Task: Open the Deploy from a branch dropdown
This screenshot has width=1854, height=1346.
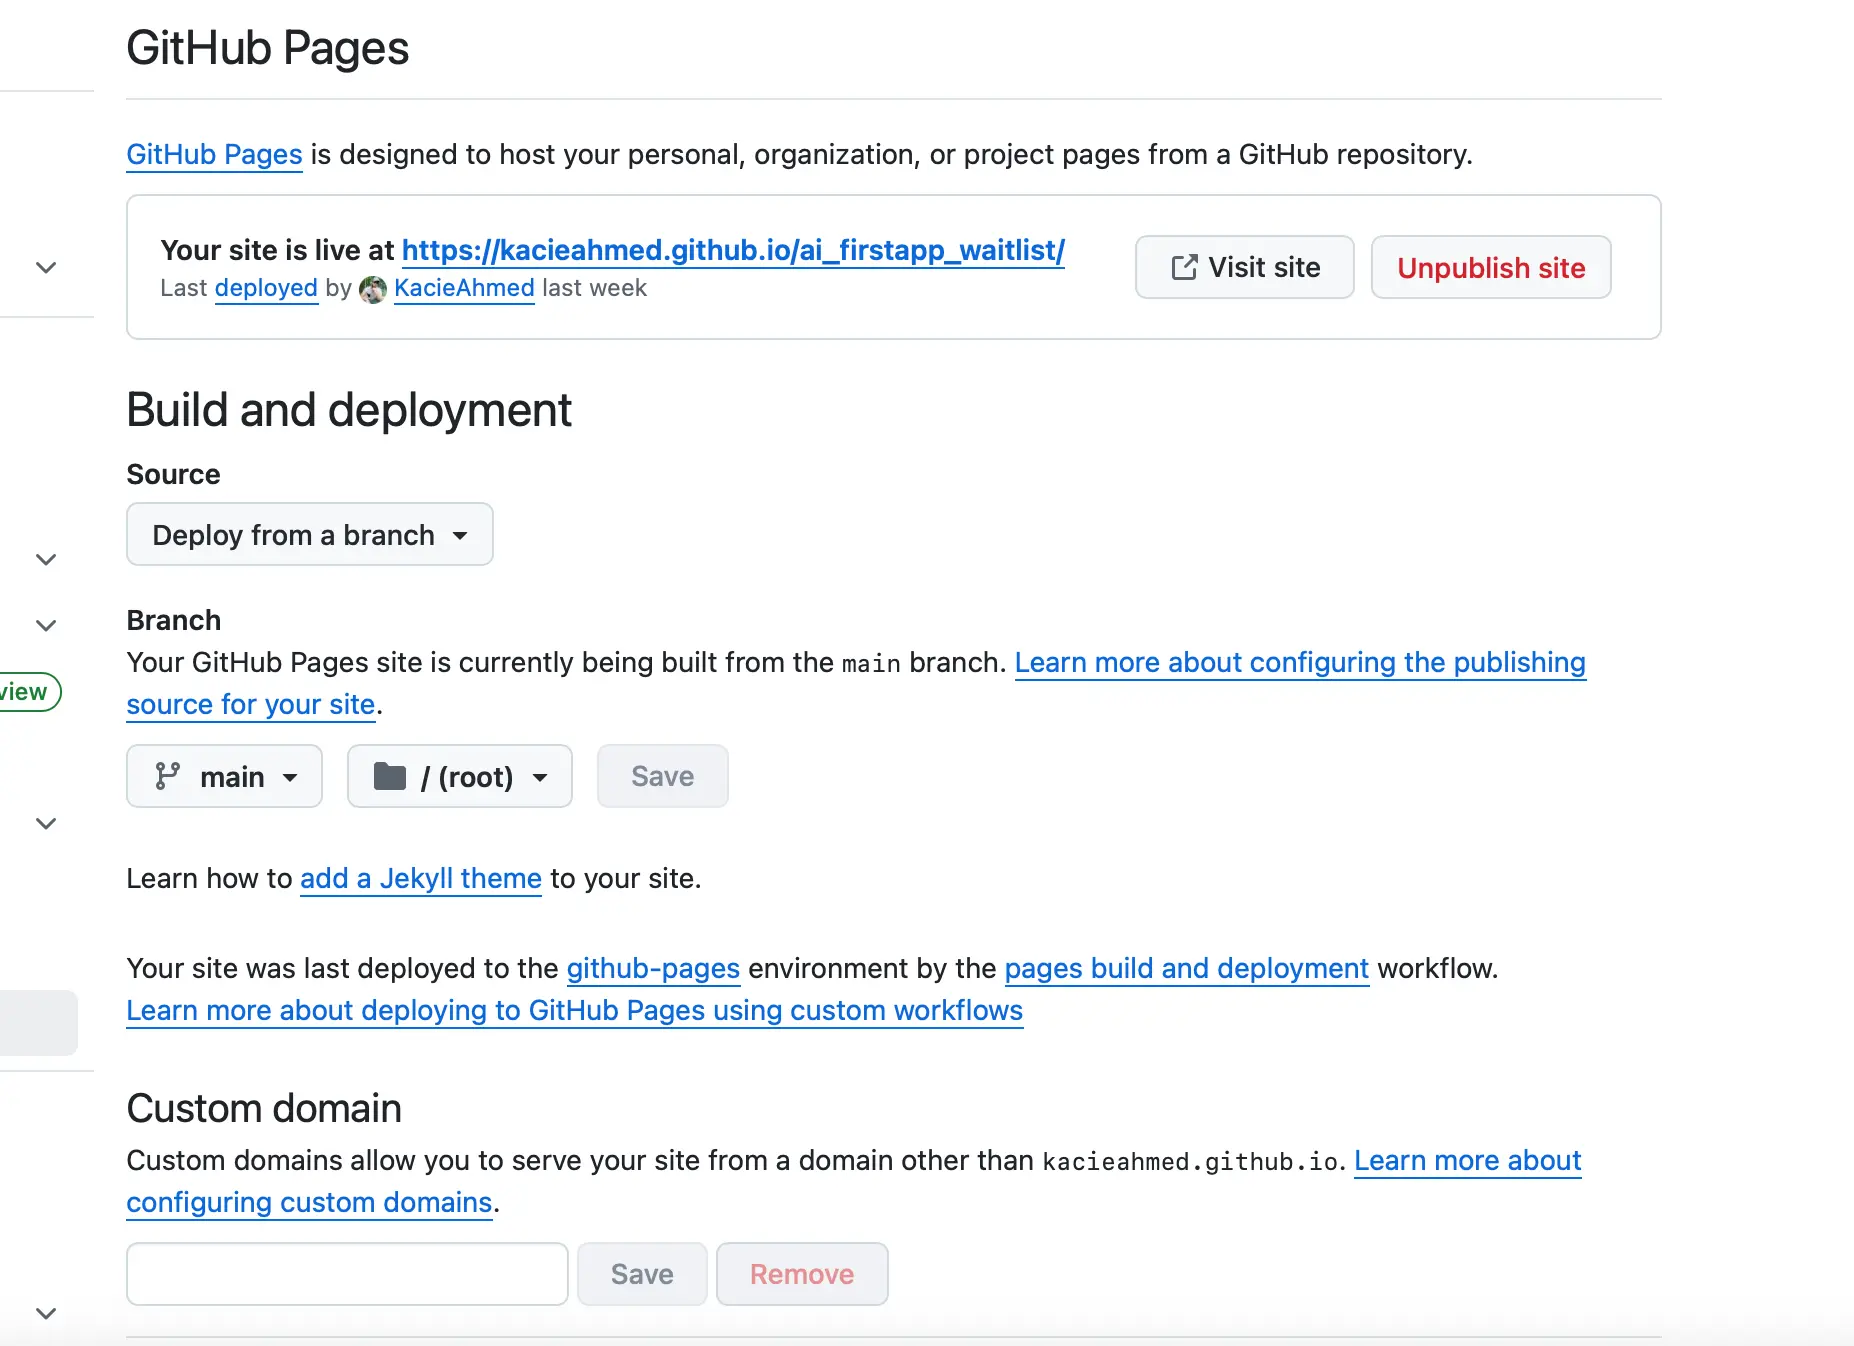Action: pos(309,535)
